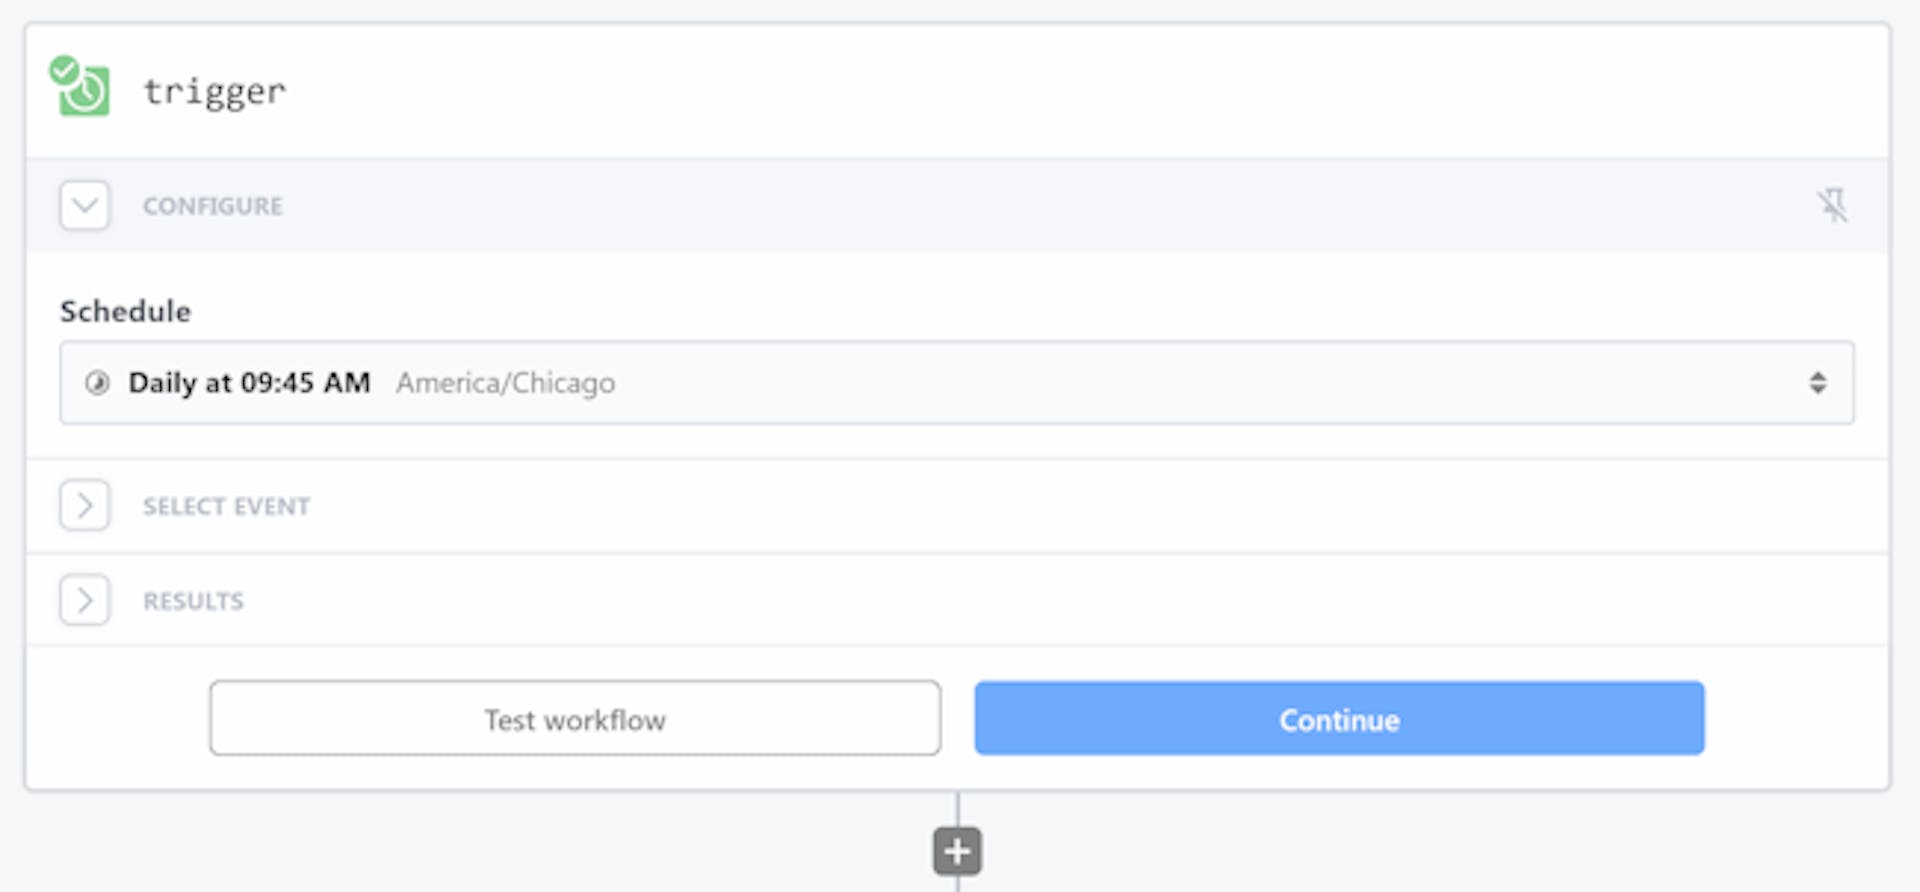Add a step with the plus icon
The image size is (1920, 892).
point(957,852)
